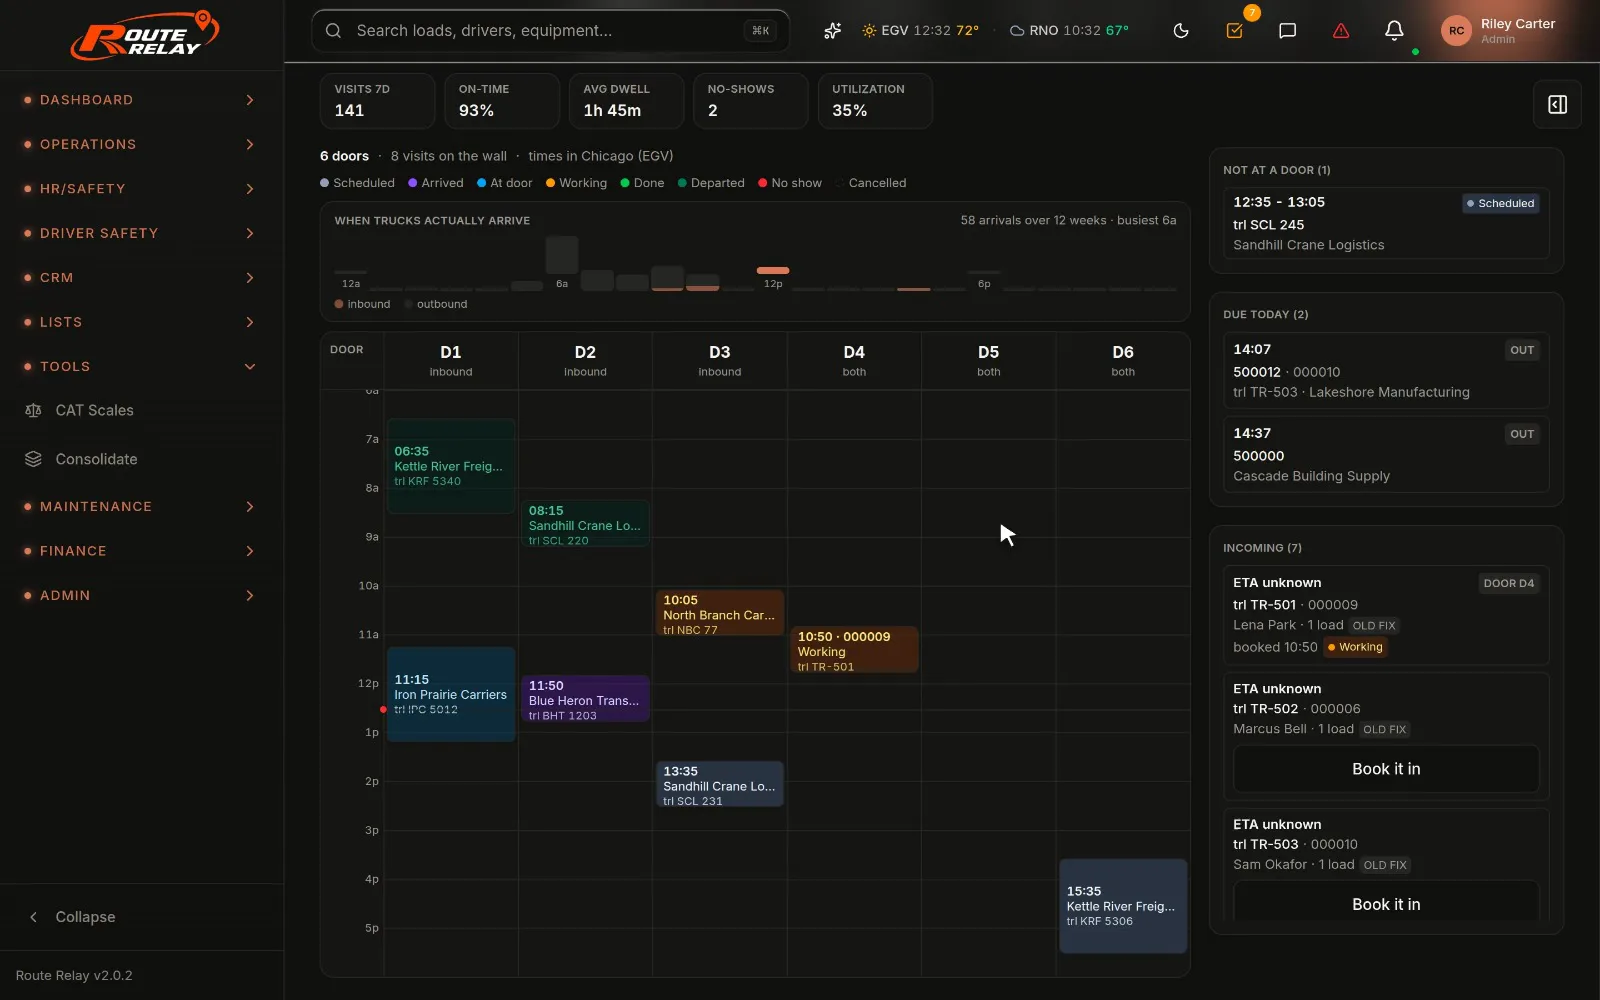The width and height of the screenshot is (1600, 1000).
Task: Click the EGV sun weather icon
Action: [x=869, y=31]
